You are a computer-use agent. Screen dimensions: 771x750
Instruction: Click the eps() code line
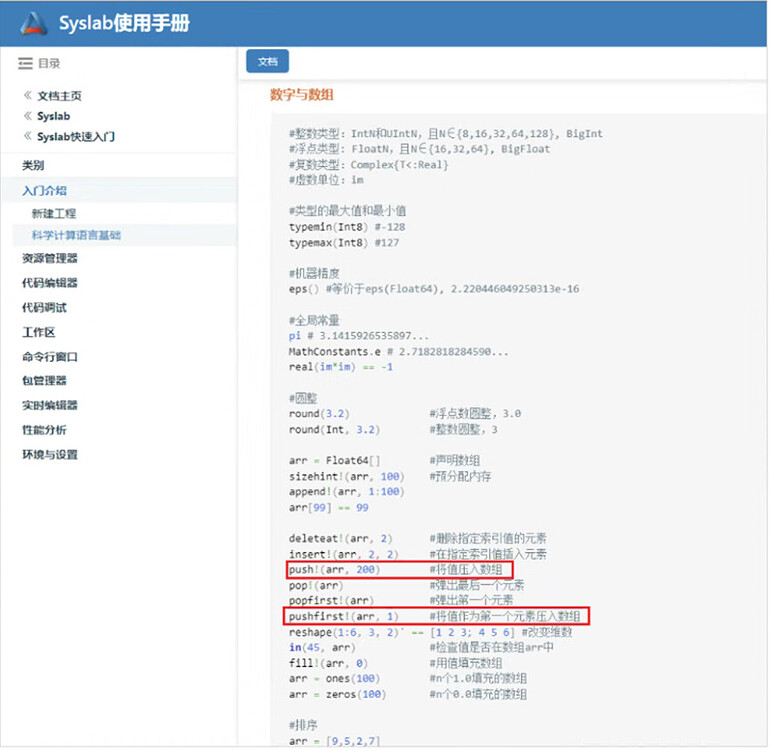(434, 289)
